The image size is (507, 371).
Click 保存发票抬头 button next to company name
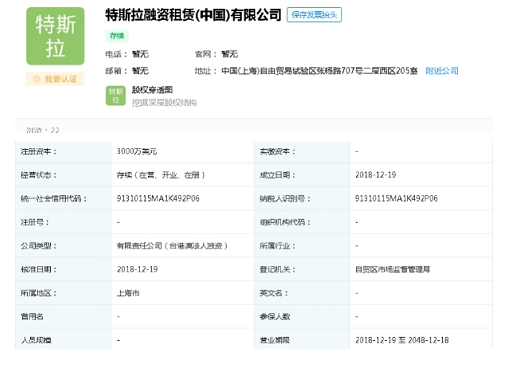click(314, 15)
